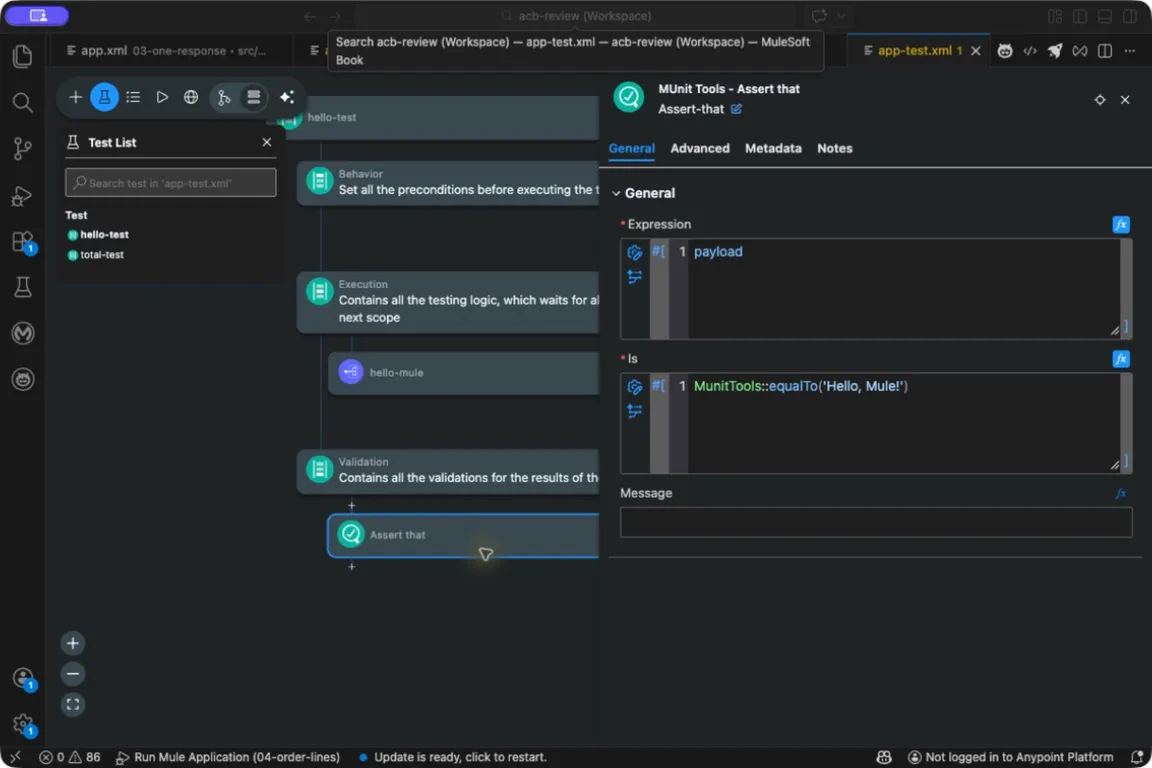The image size is (1152, 768).
Task: Close the Test List panel
Action: click(x=267, y=143)
